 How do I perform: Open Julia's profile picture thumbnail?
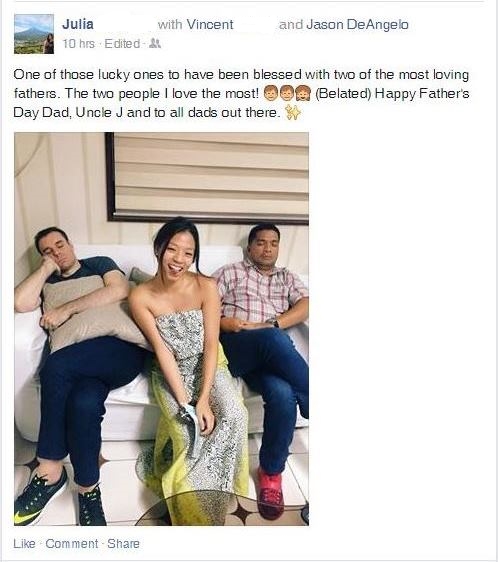pos(34,34)
